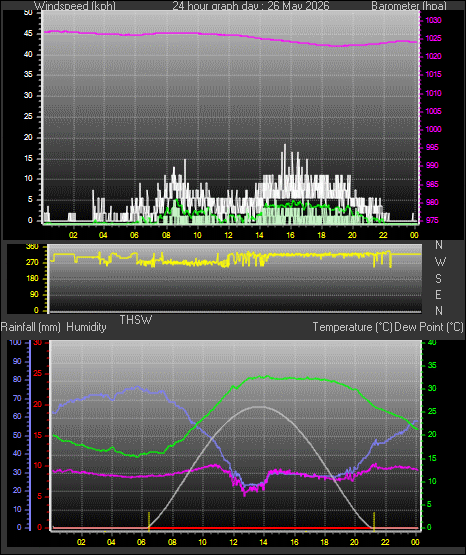Click the 100 humidity scale value
This screenshot has height=555, width=466.
point(16,343)
